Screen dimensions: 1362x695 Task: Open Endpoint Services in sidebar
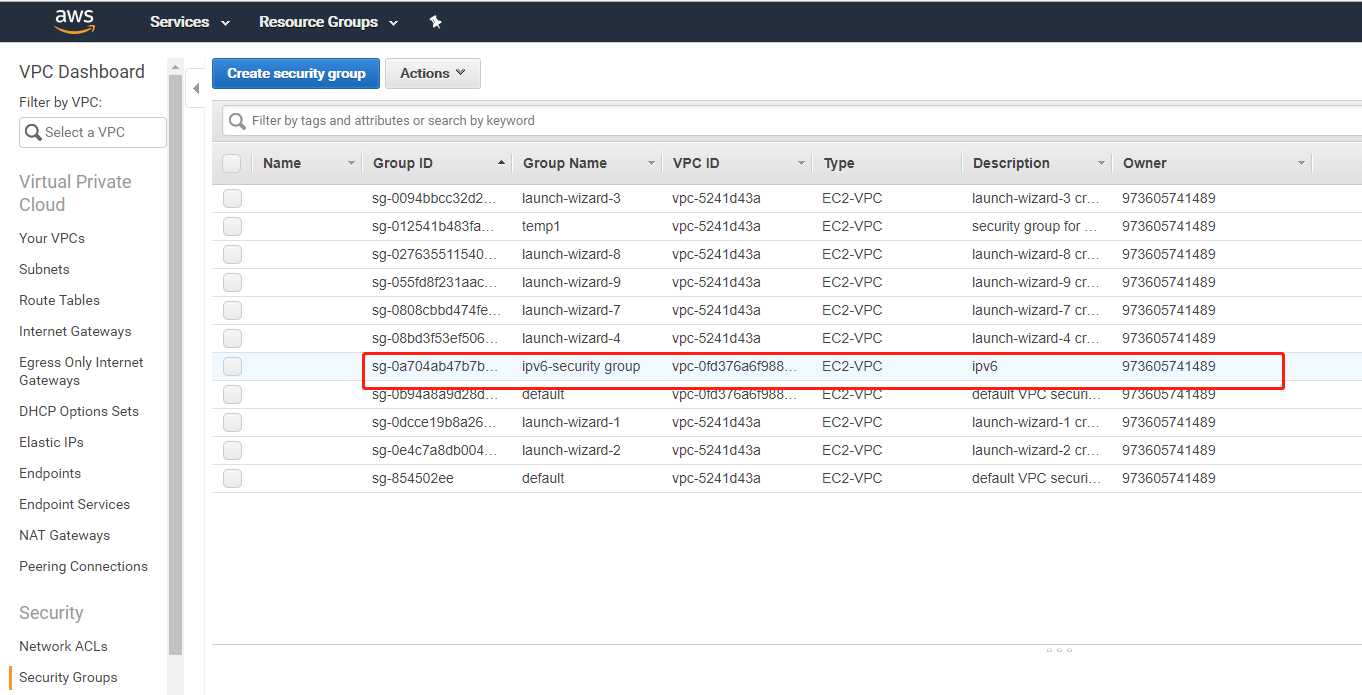[74, 504]
